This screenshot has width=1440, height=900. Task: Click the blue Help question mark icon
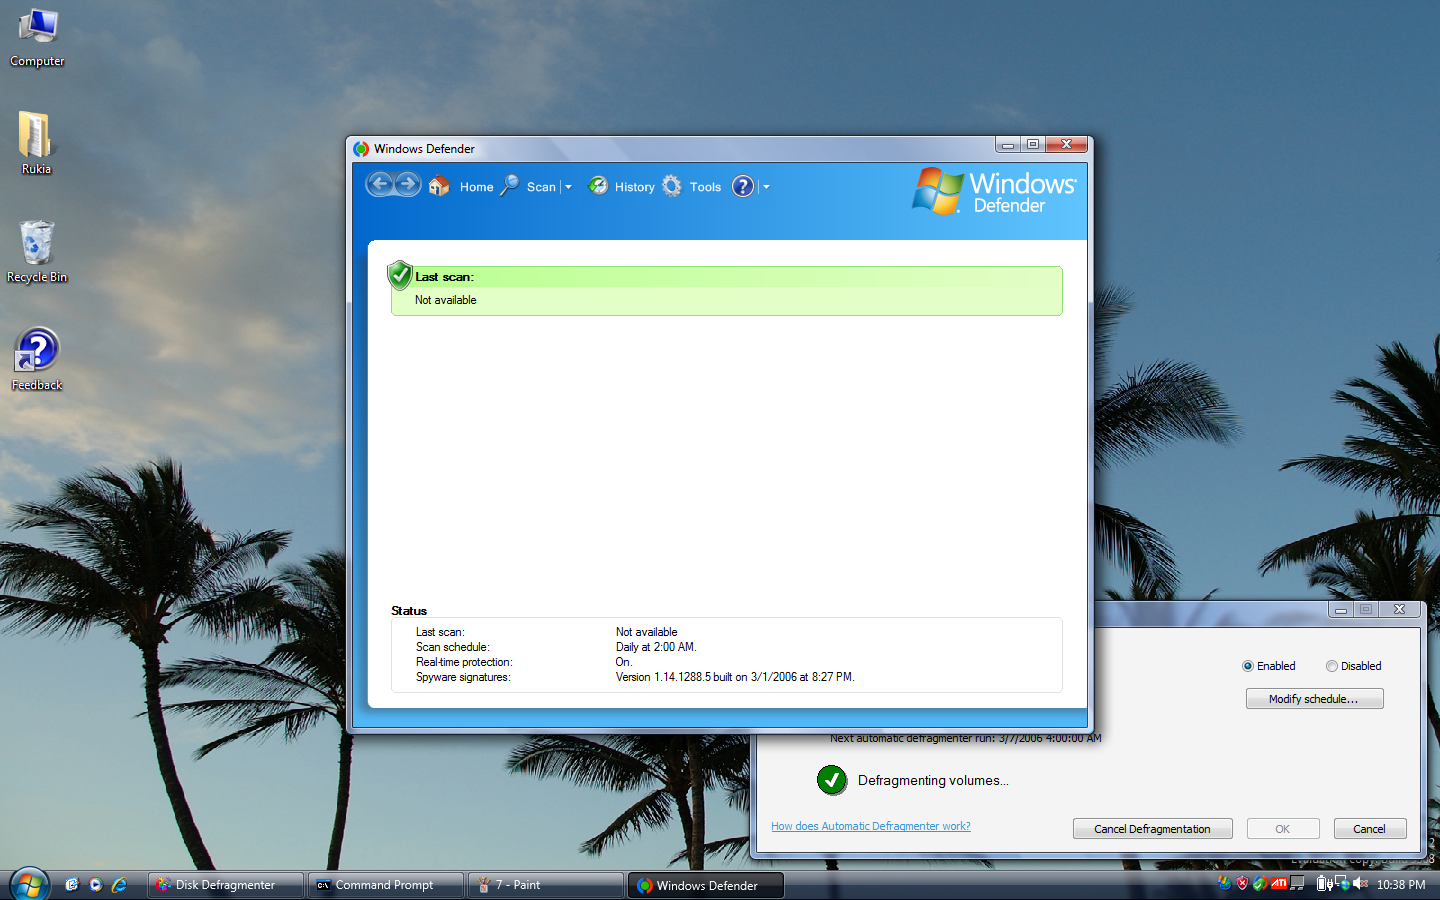(743, 187)
